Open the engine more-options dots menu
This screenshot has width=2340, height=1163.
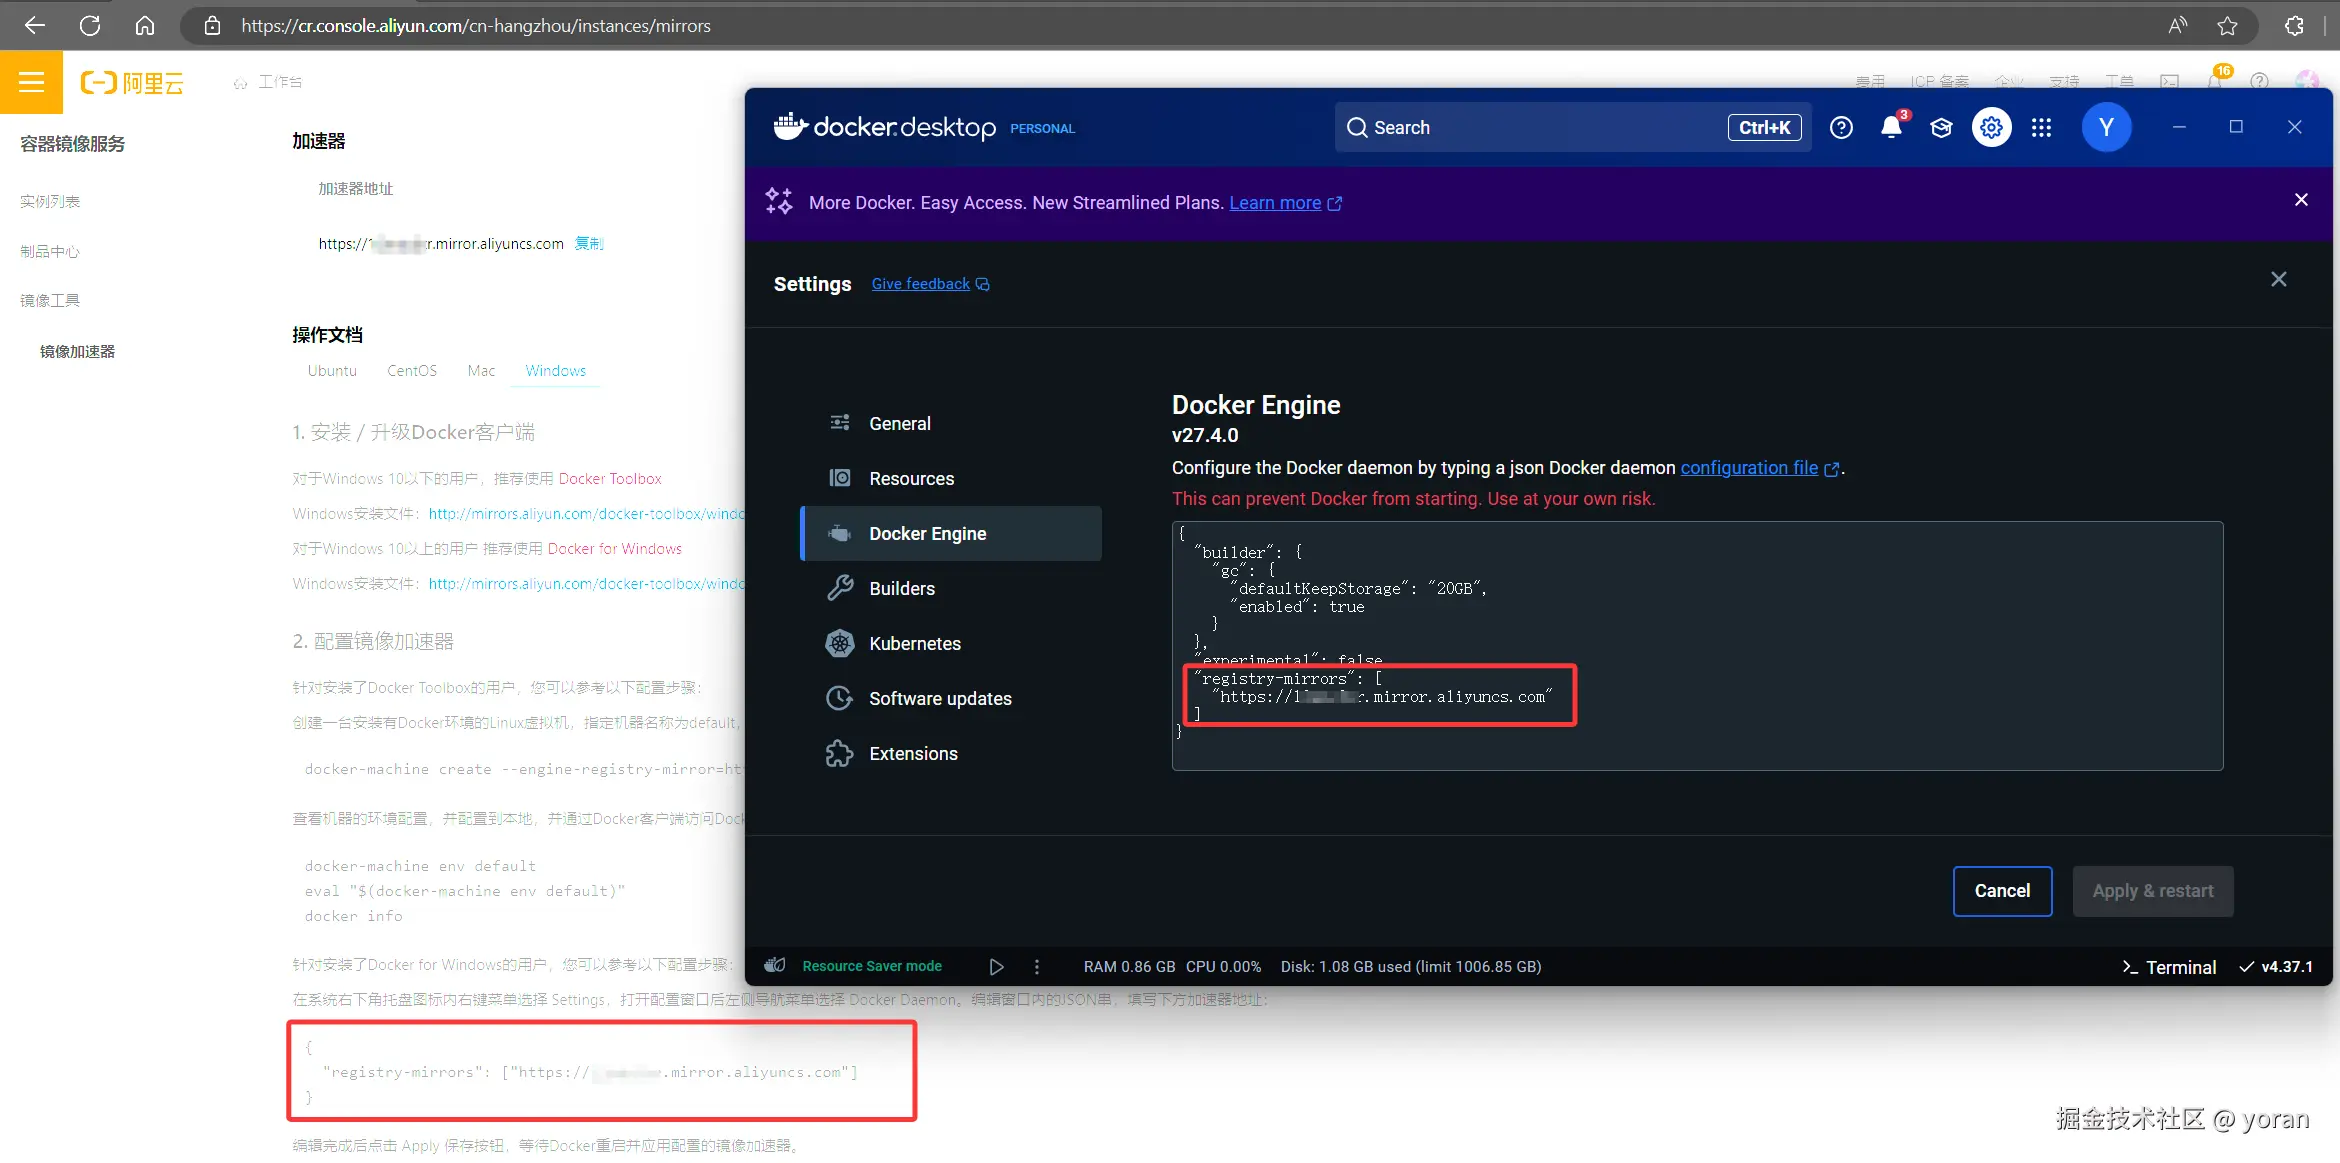coord(1037,967)
